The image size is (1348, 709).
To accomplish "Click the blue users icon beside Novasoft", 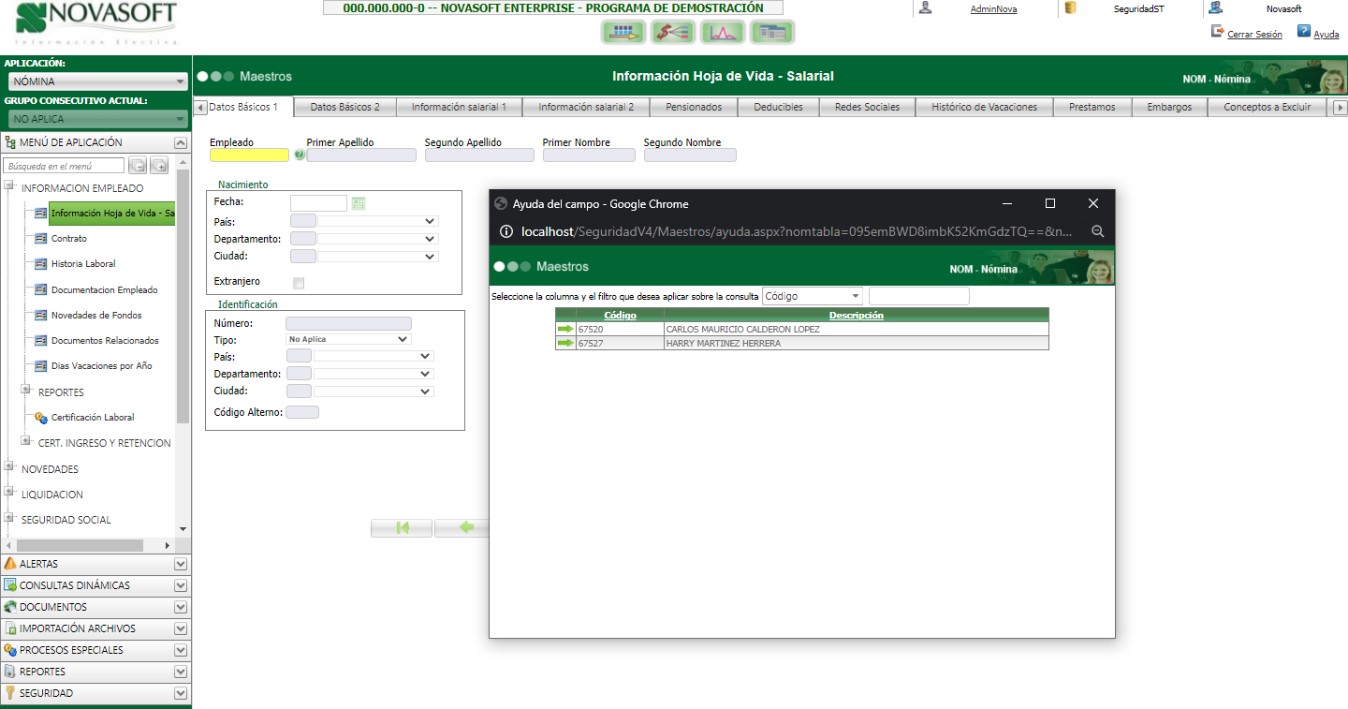I will pyautogui.click(x=1215, y=8).
